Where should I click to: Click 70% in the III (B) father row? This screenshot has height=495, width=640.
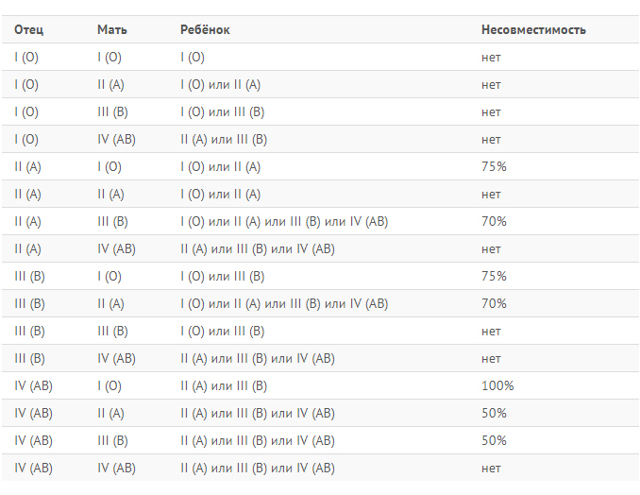[x=494, y=304]
